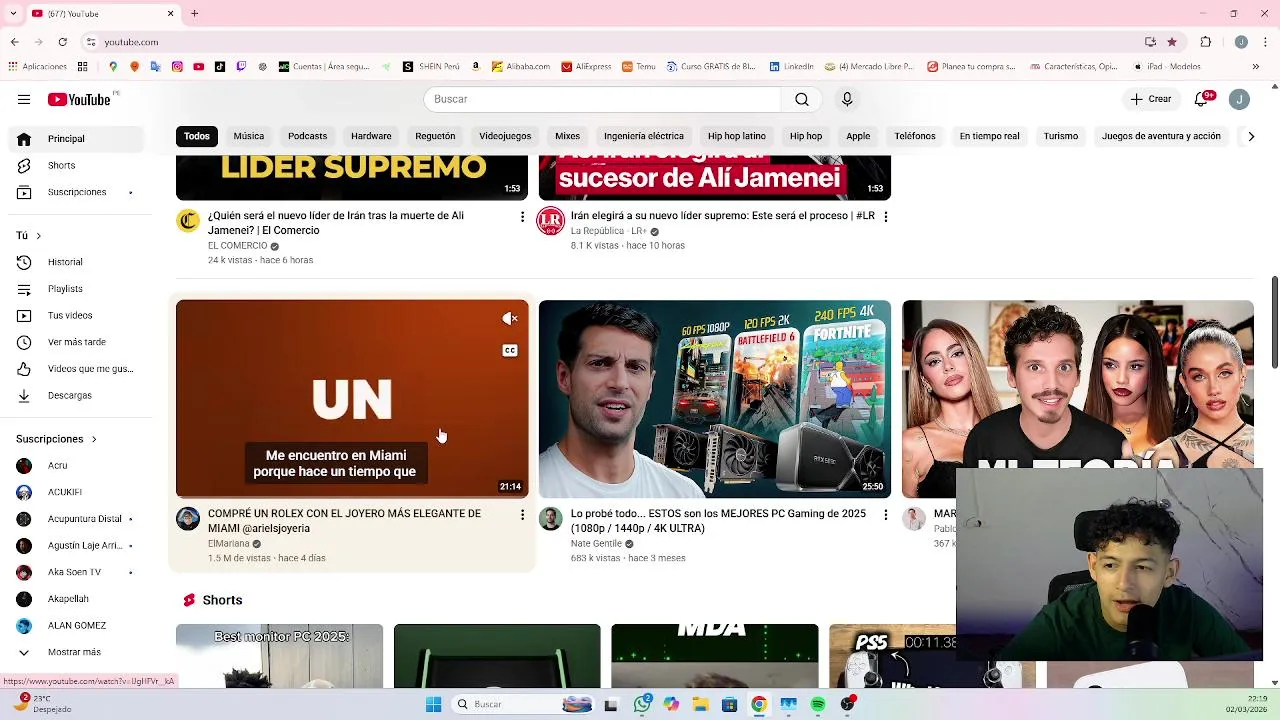Open AliExpress bookmark

point(586,67)
